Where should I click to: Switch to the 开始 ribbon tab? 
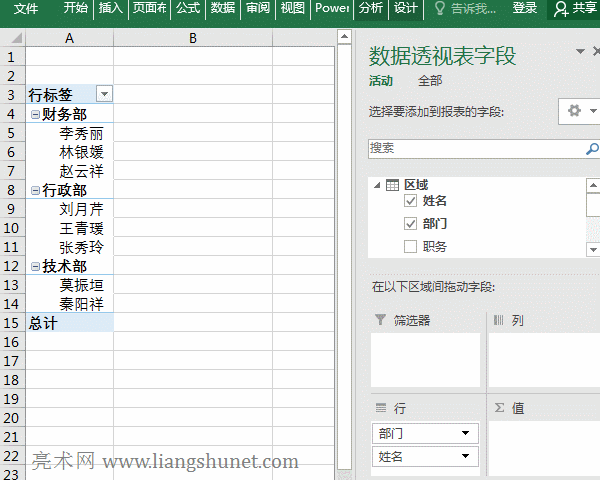click(76, 8)
